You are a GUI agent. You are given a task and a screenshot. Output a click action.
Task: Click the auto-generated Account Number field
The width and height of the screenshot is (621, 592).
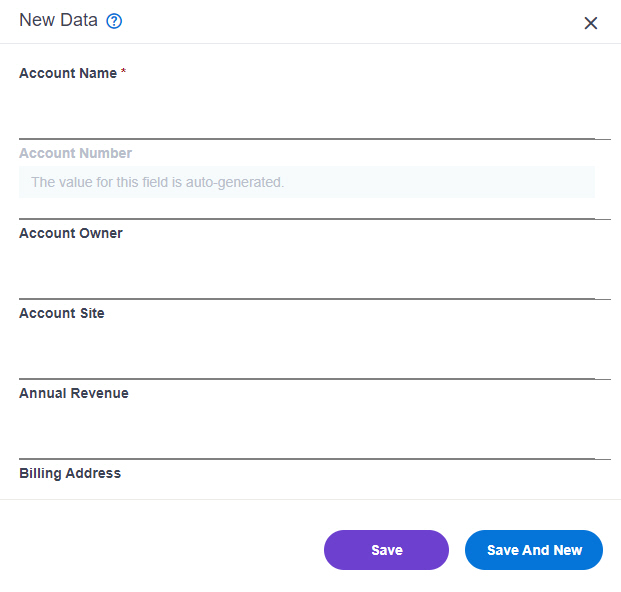coord(307,182)
